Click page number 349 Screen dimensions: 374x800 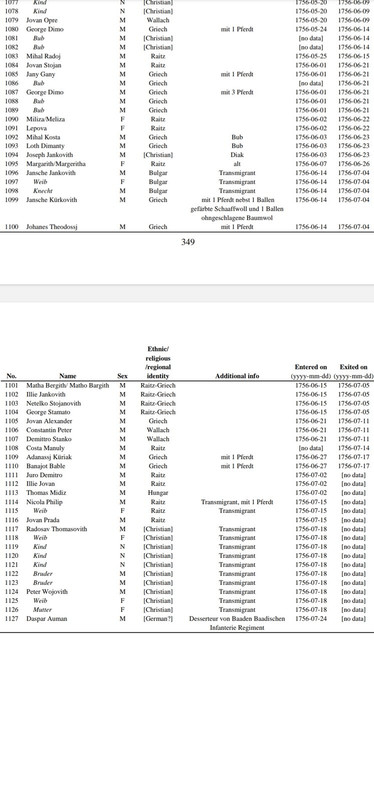[188, 242]
